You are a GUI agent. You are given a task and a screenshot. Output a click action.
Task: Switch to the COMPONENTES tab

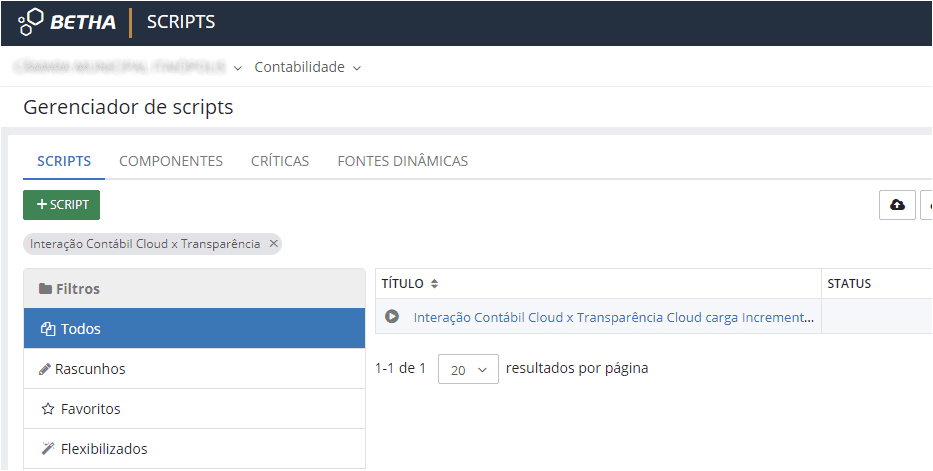171,161
